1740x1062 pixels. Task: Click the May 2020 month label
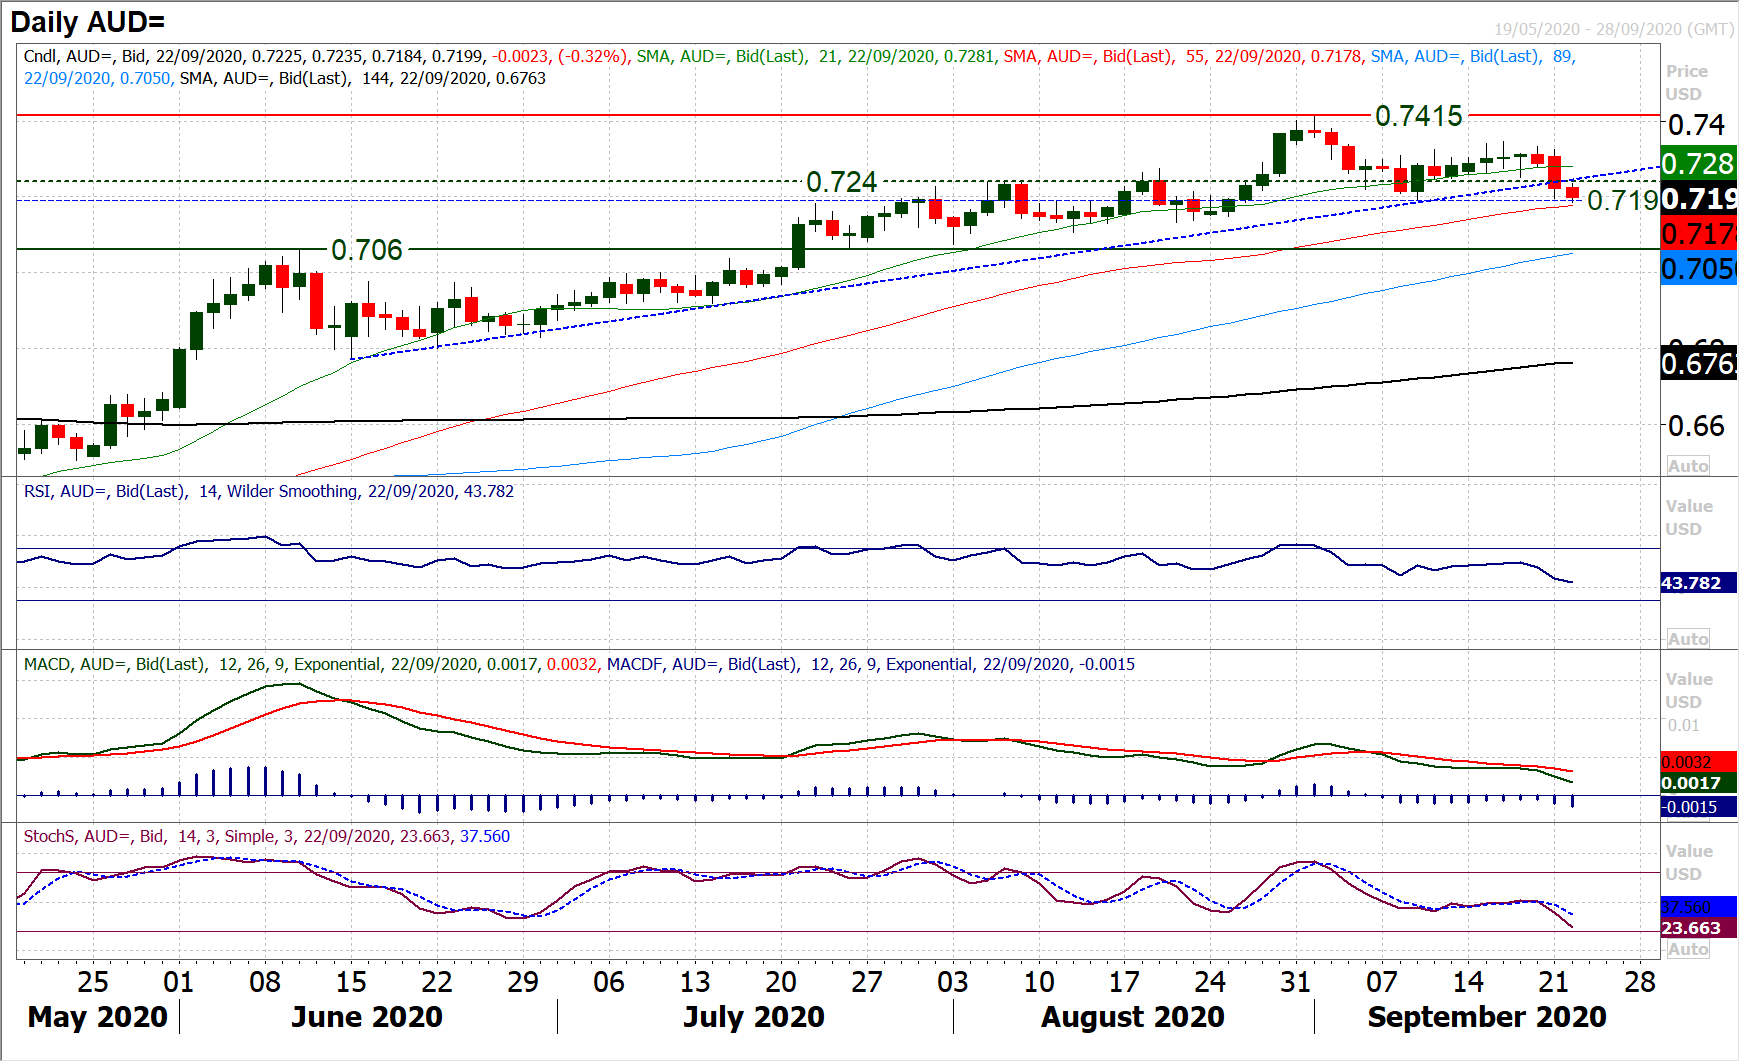(97, 1017)
